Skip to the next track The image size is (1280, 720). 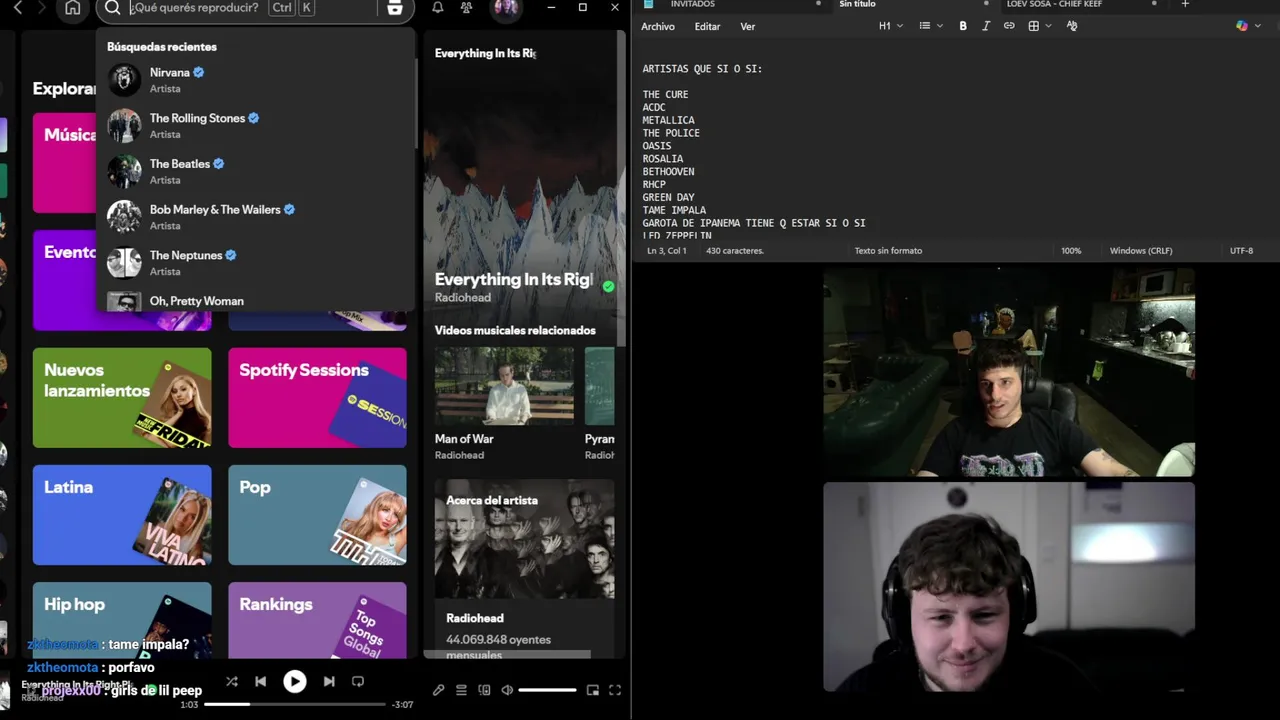tap(329, 681)
